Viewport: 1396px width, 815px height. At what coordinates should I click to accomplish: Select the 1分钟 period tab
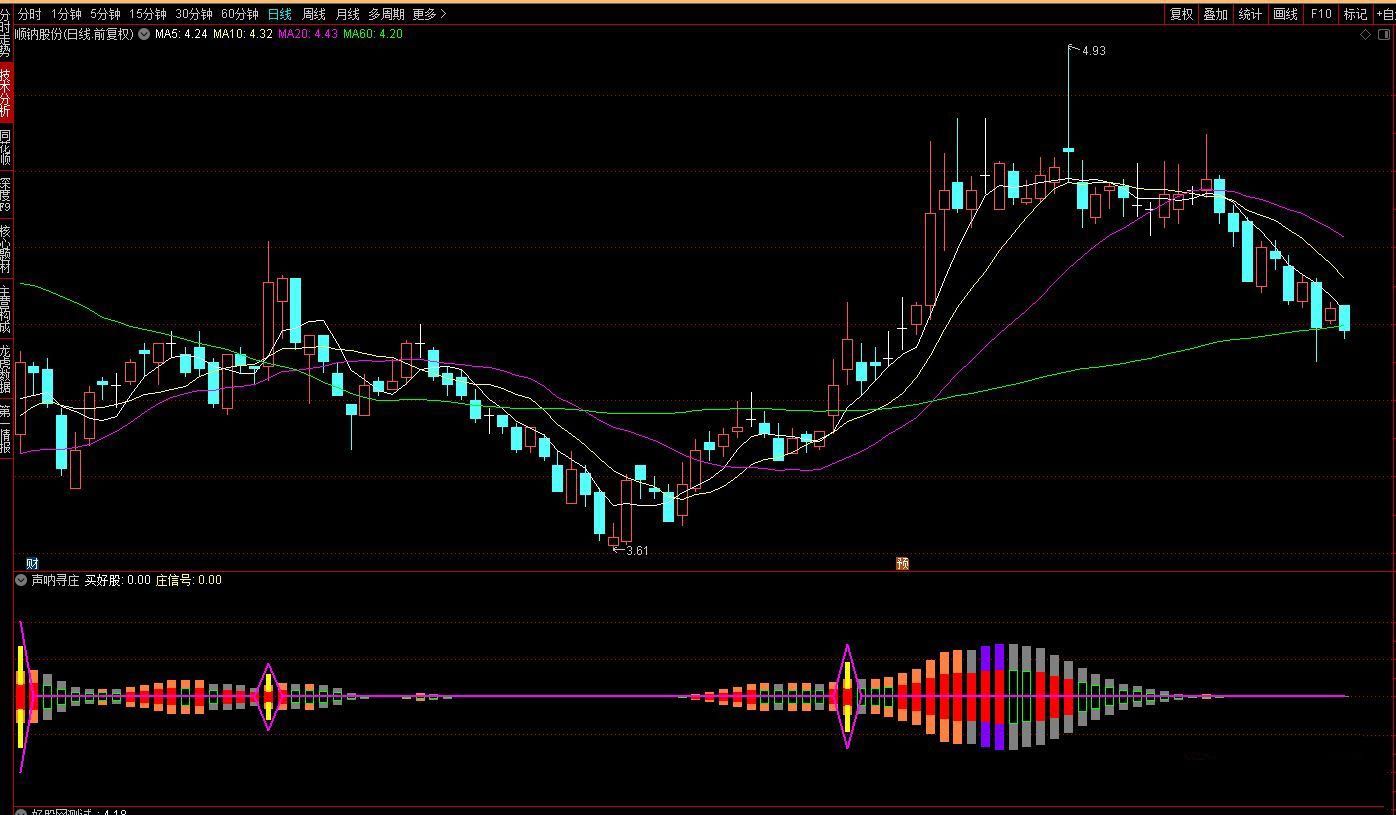[66, 14]
